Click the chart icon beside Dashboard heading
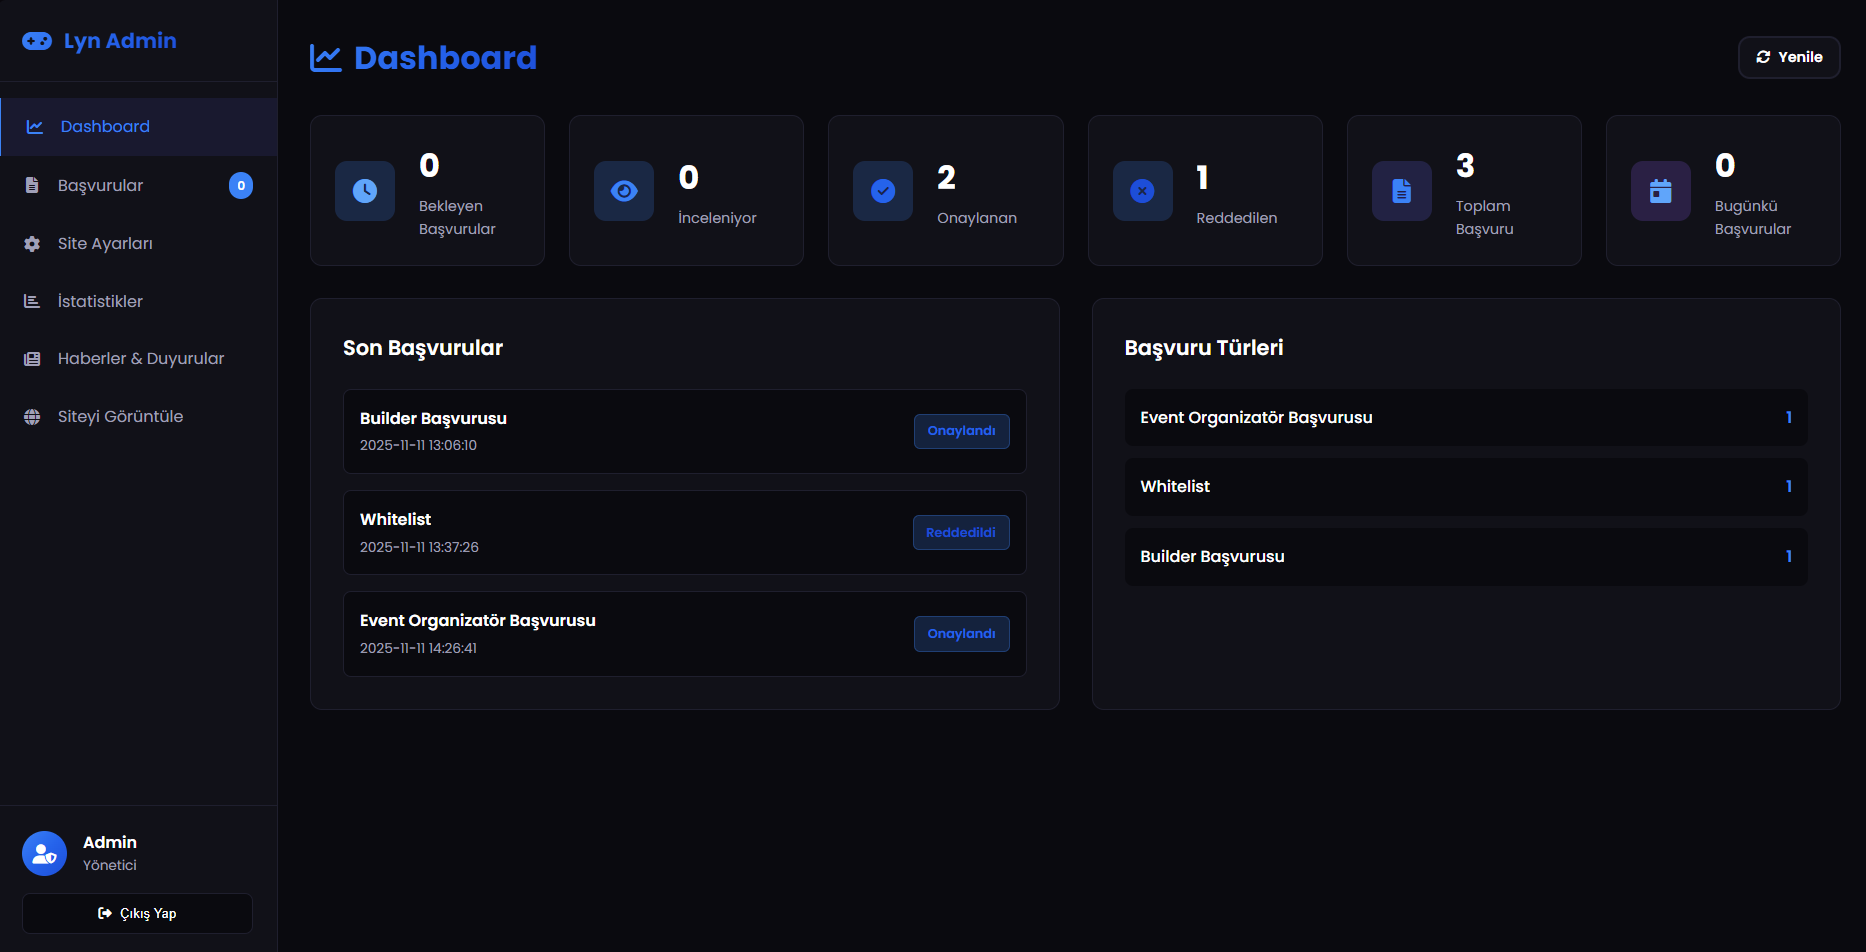 (326, 58)
